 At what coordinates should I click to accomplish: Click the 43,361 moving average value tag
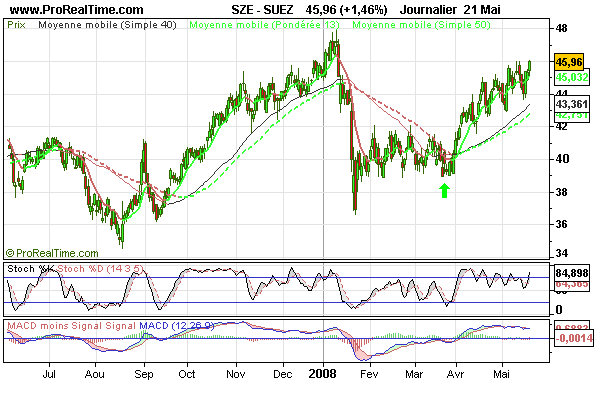pos(570,104)
